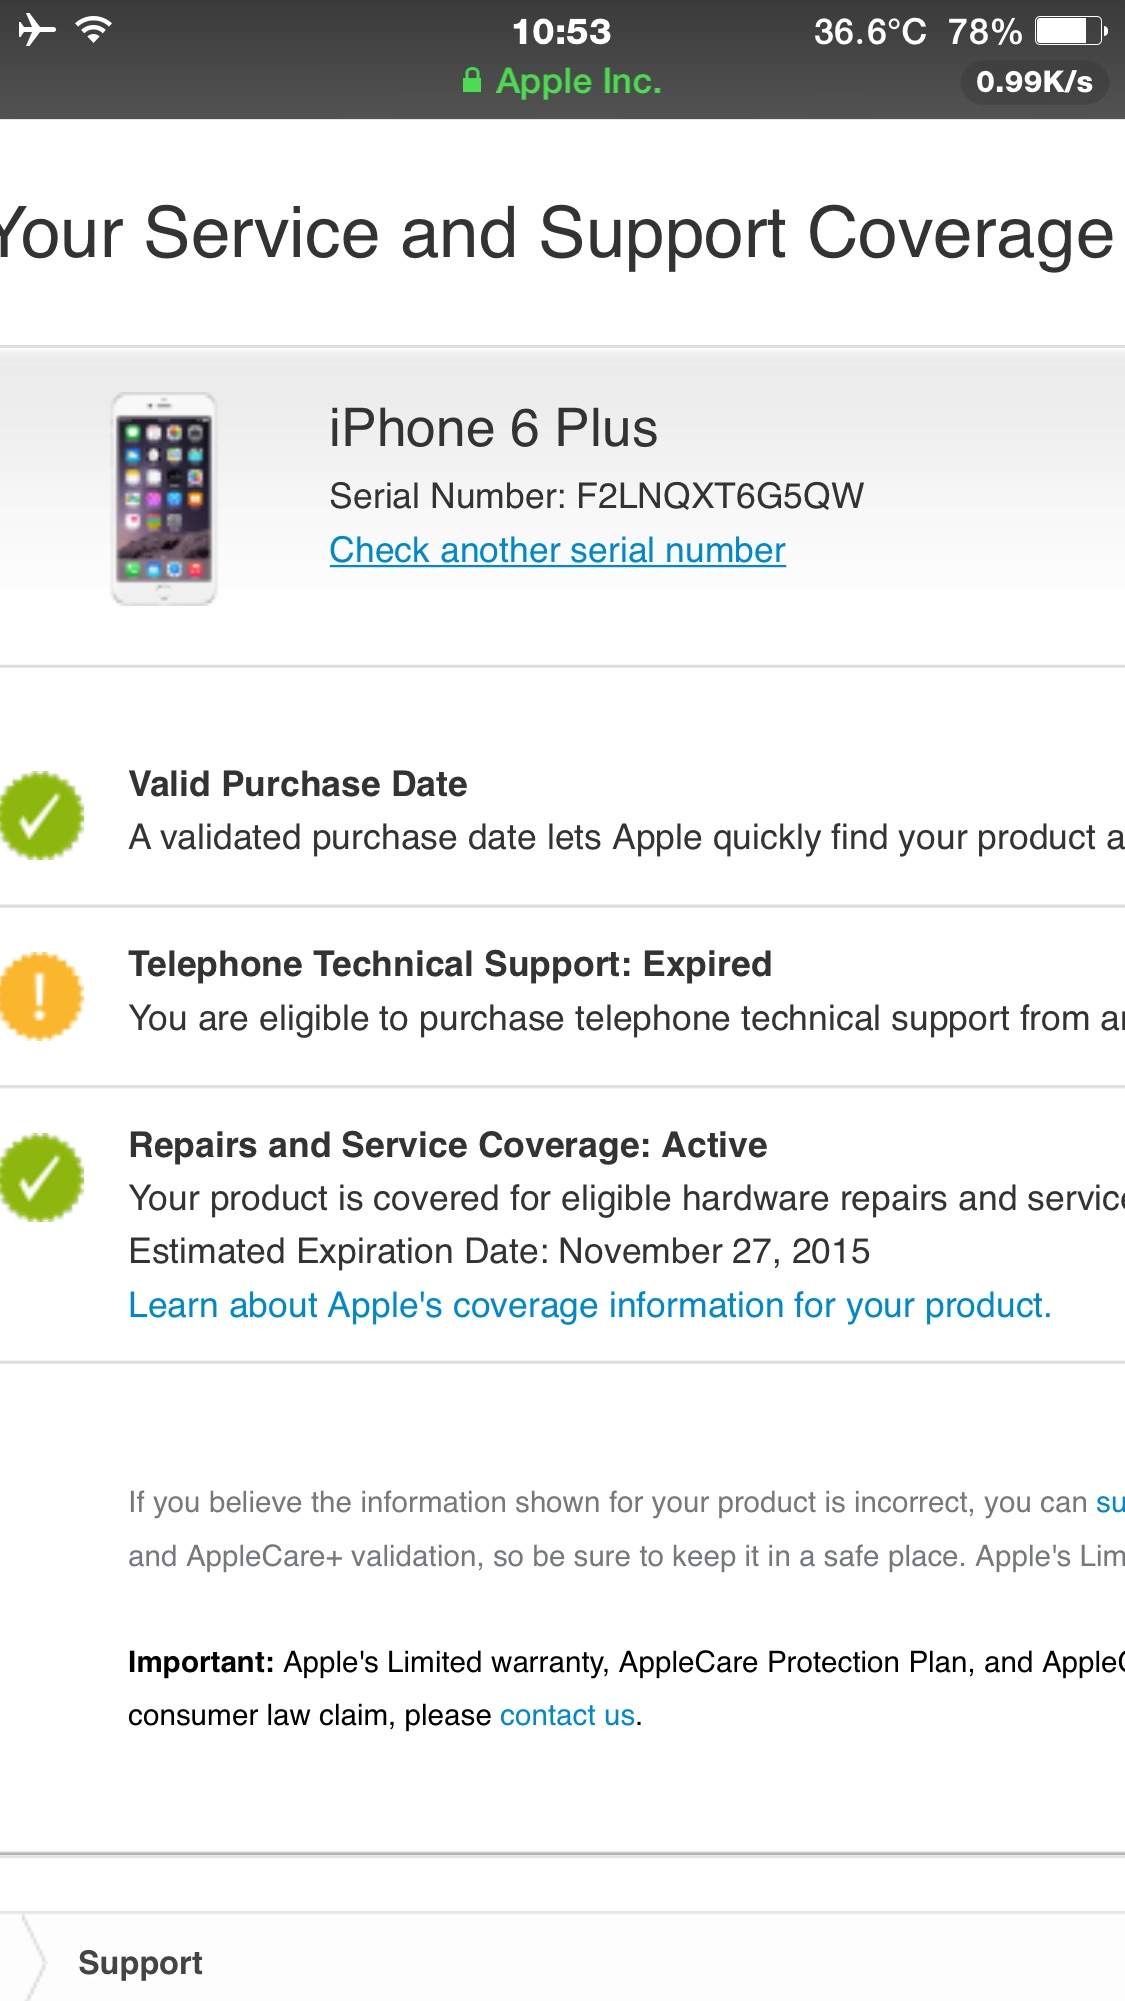The height and width of the screenshot is (2001, 1125).
Task: Follow the contact us link
Action: [x=567, y=1715]
